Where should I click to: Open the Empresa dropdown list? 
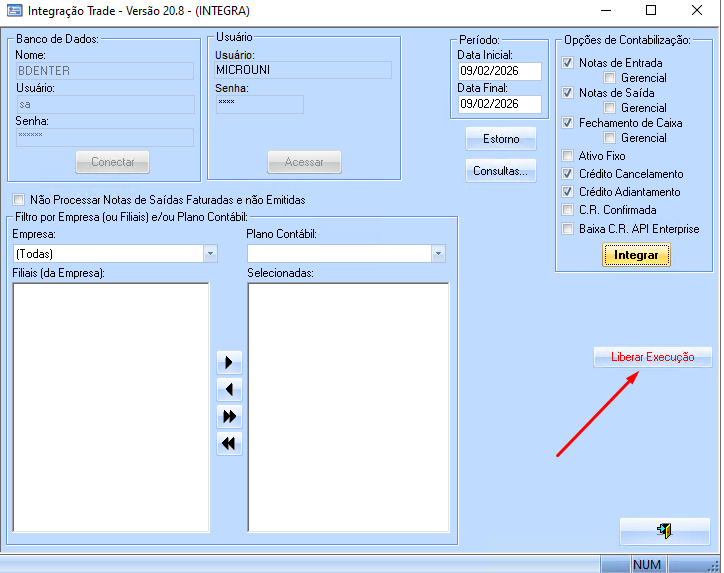click(x=210, y=254)
